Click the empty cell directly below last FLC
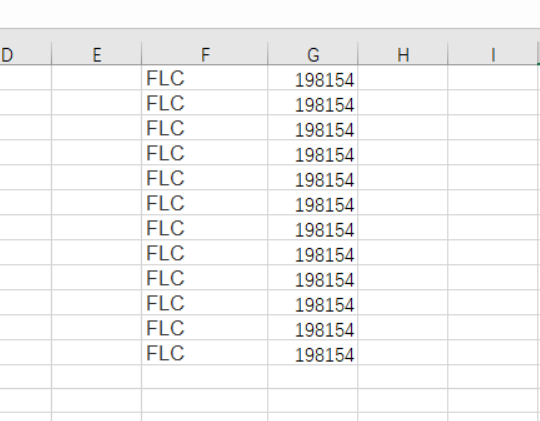Image resolution: width=540 pixels, height=421 pixels. point(205,377)
